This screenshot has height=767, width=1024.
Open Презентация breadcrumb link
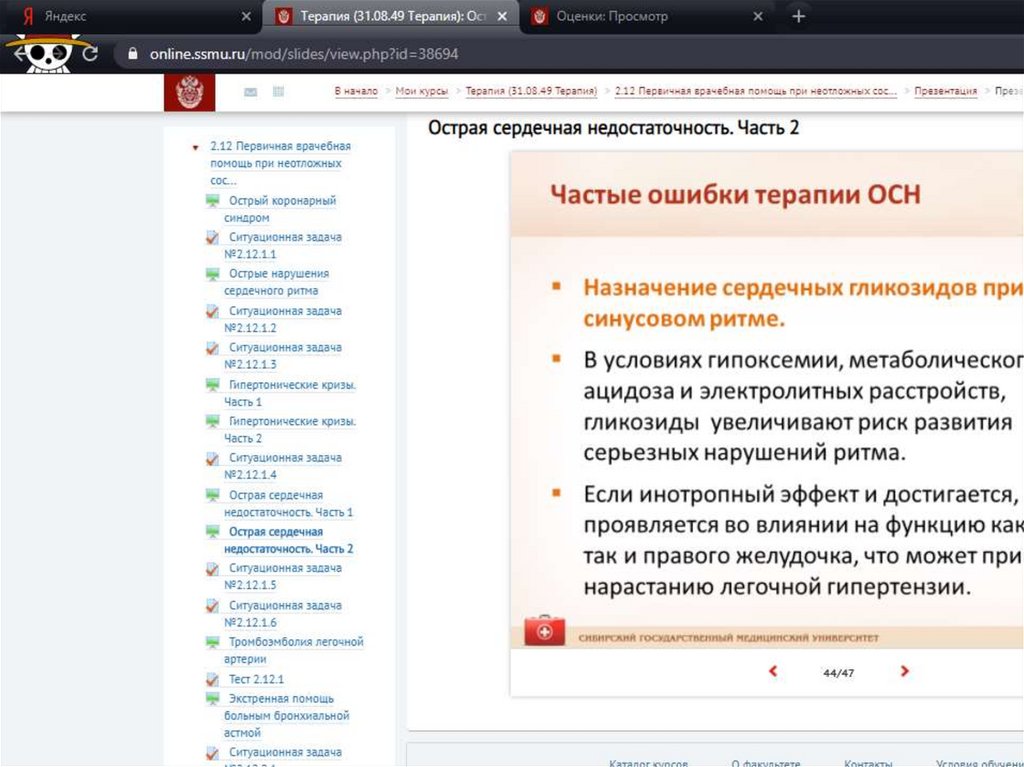[946, 91]
